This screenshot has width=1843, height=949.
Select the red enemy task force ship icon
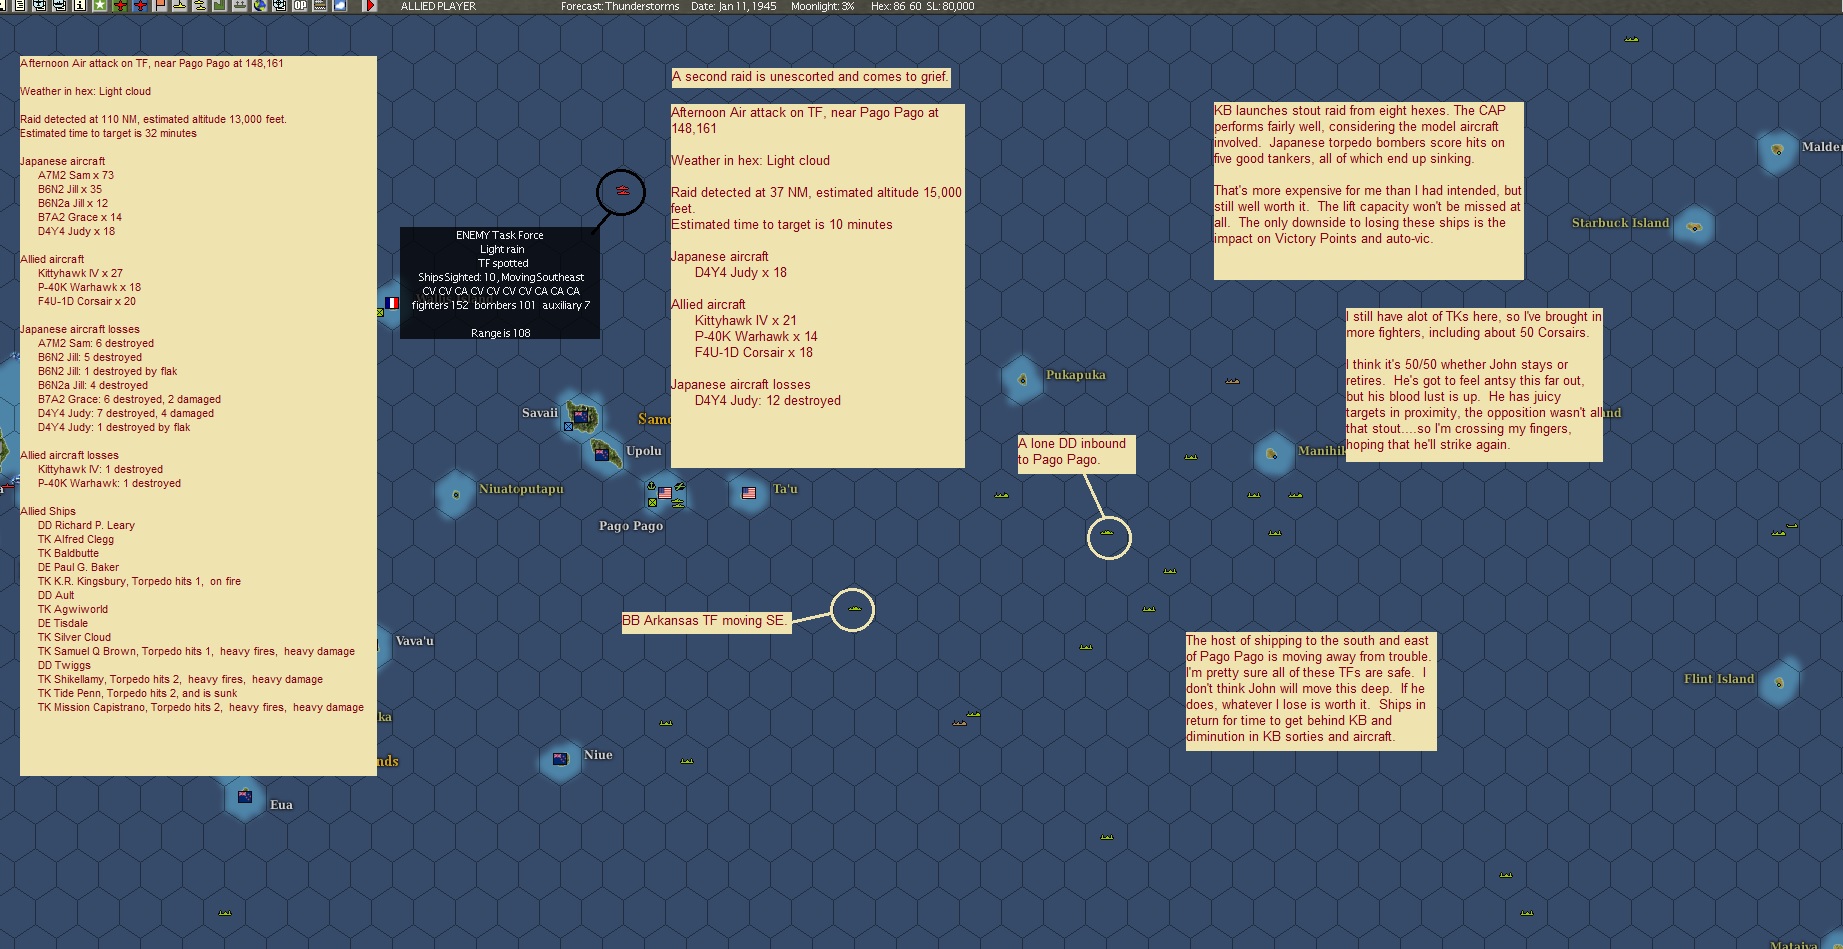622,190
